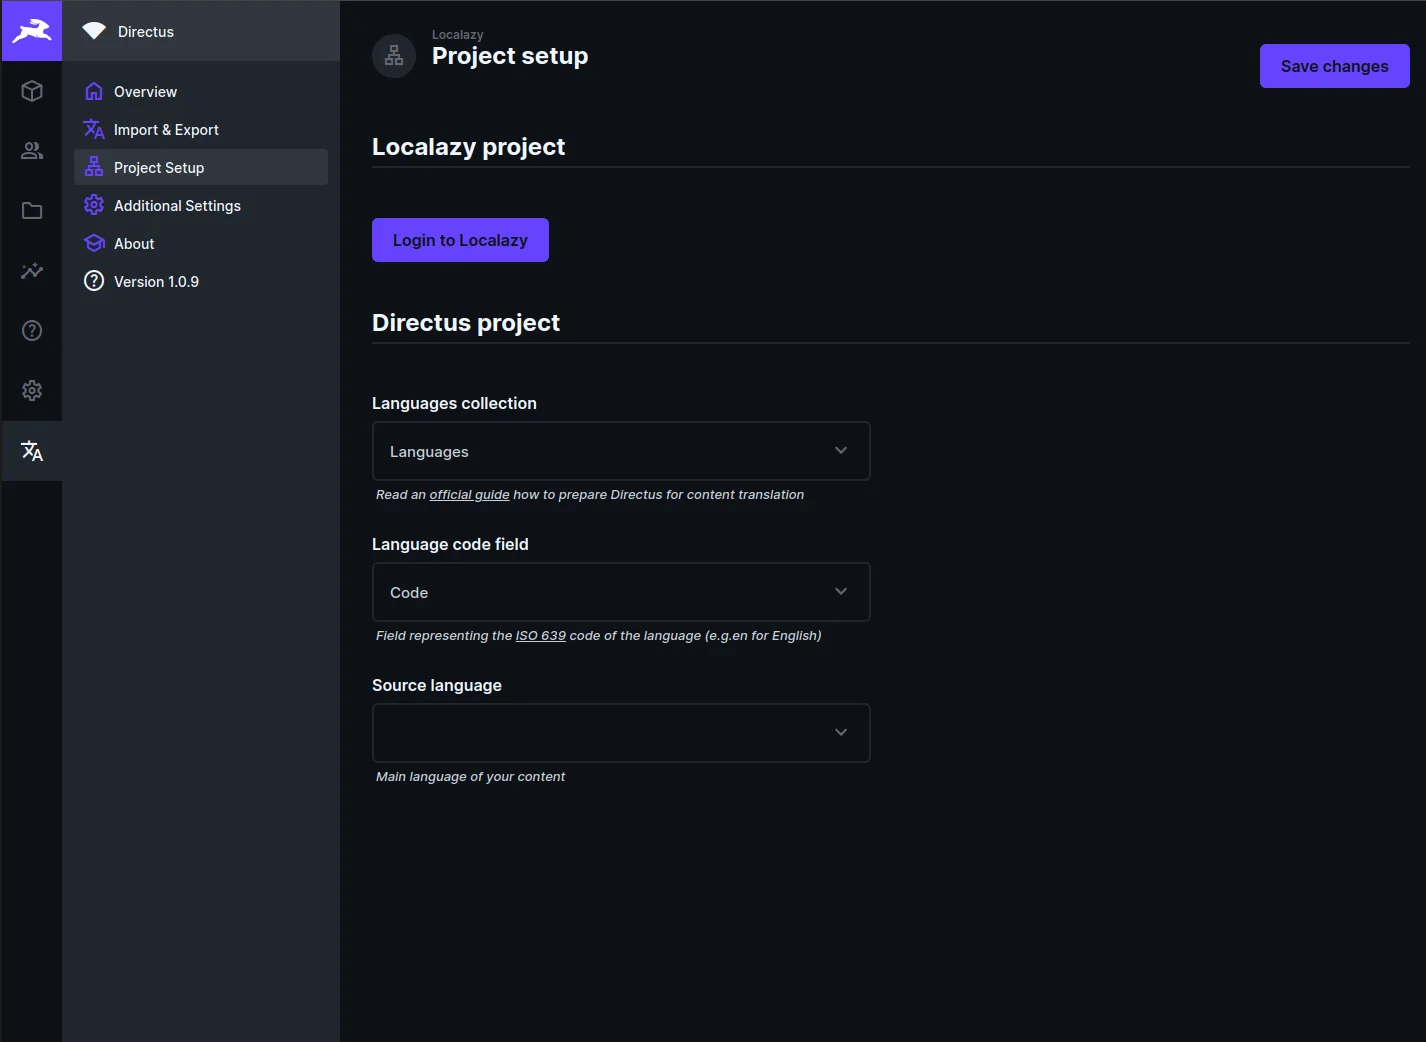
Task: Click Login to Localazy button
Action: 460,240
